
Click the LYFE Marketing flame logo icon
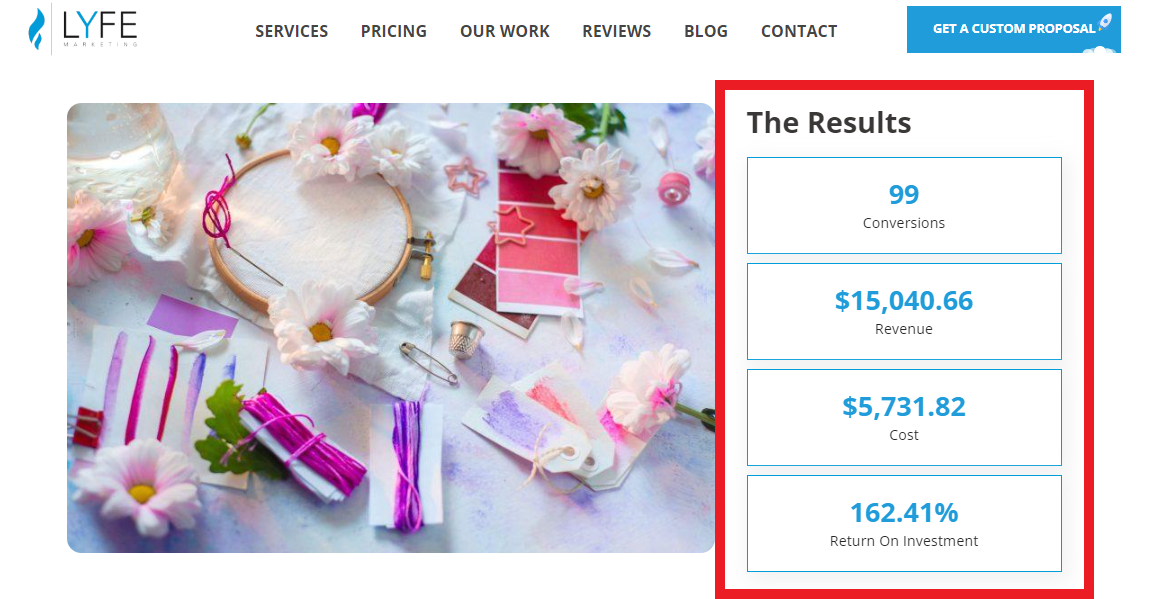35,29
